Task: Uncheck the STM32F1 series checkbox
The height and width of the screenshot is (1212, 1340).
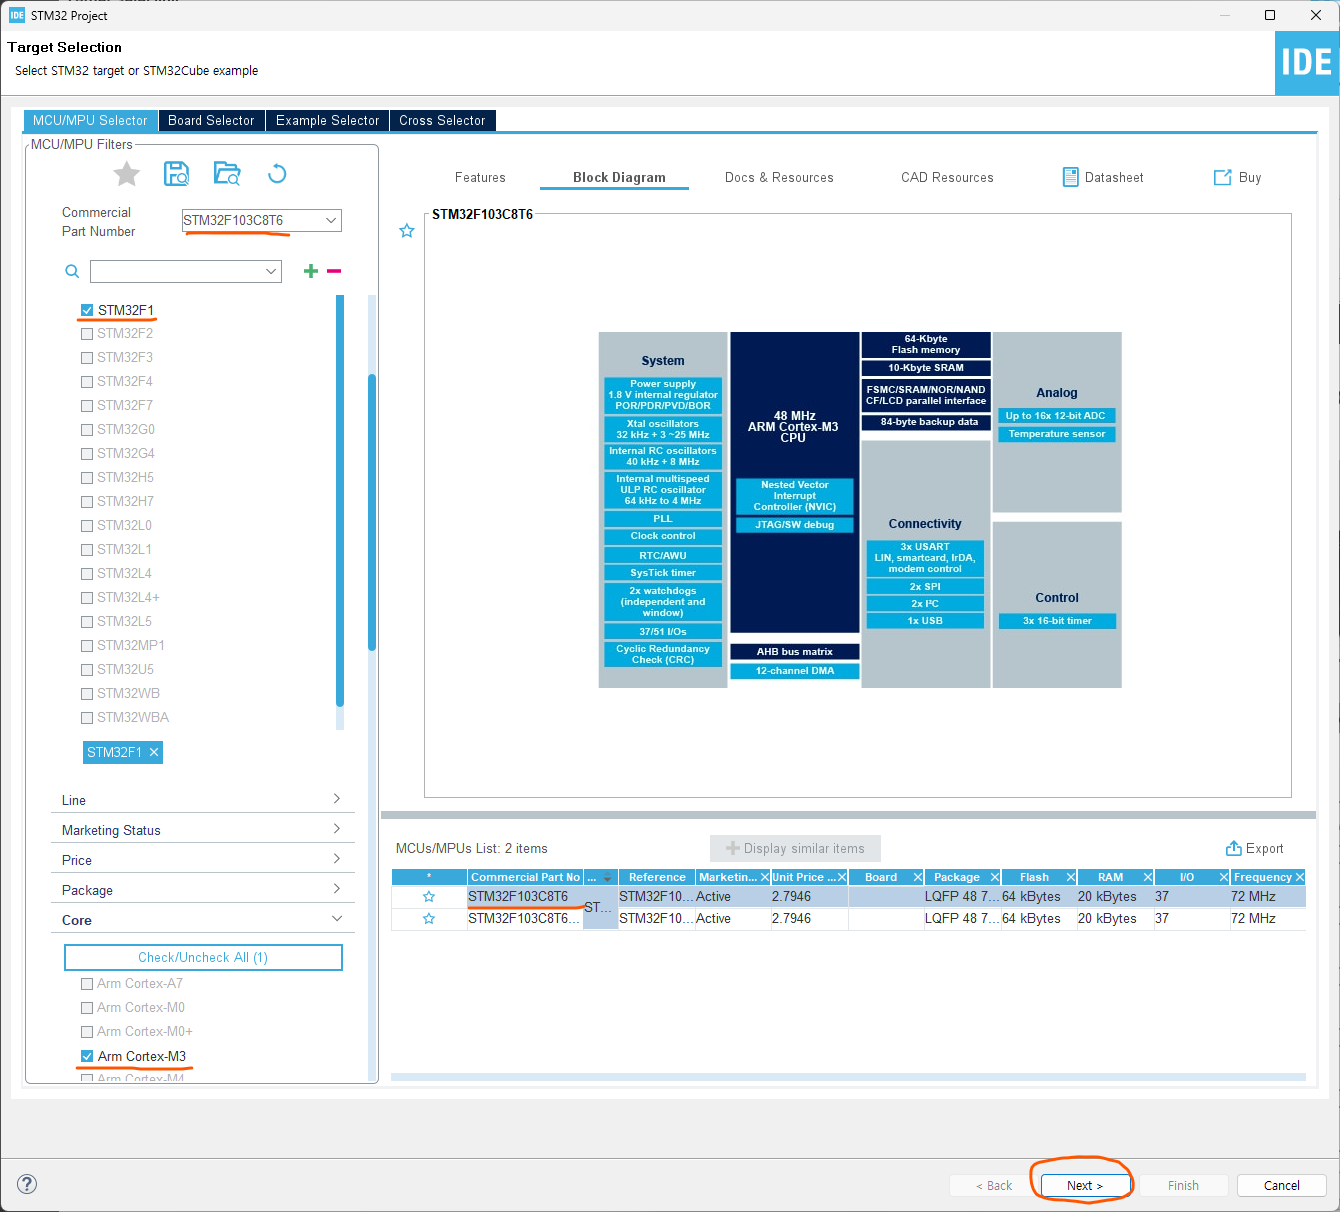Action: (x=87, y=310)
